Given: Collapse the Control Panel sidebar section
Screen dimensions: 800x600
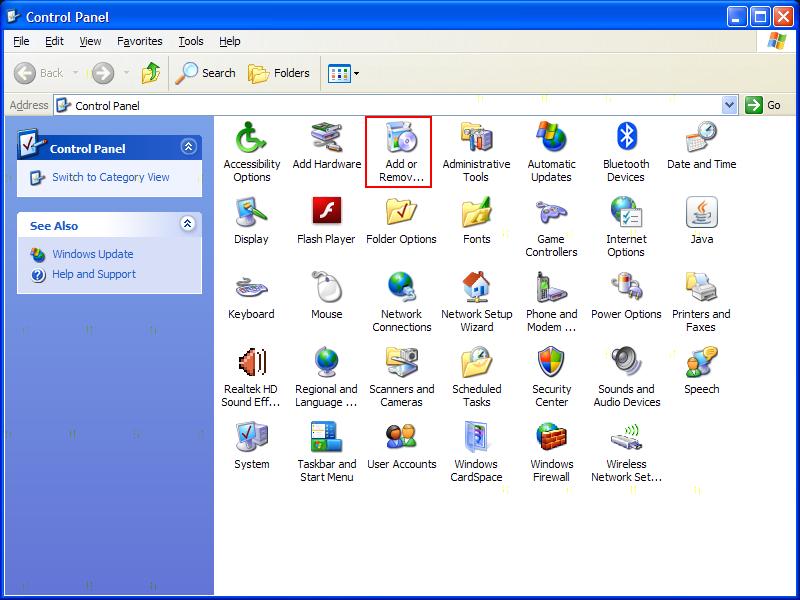Looking at the screenshot, I should (x=188, y=147).
